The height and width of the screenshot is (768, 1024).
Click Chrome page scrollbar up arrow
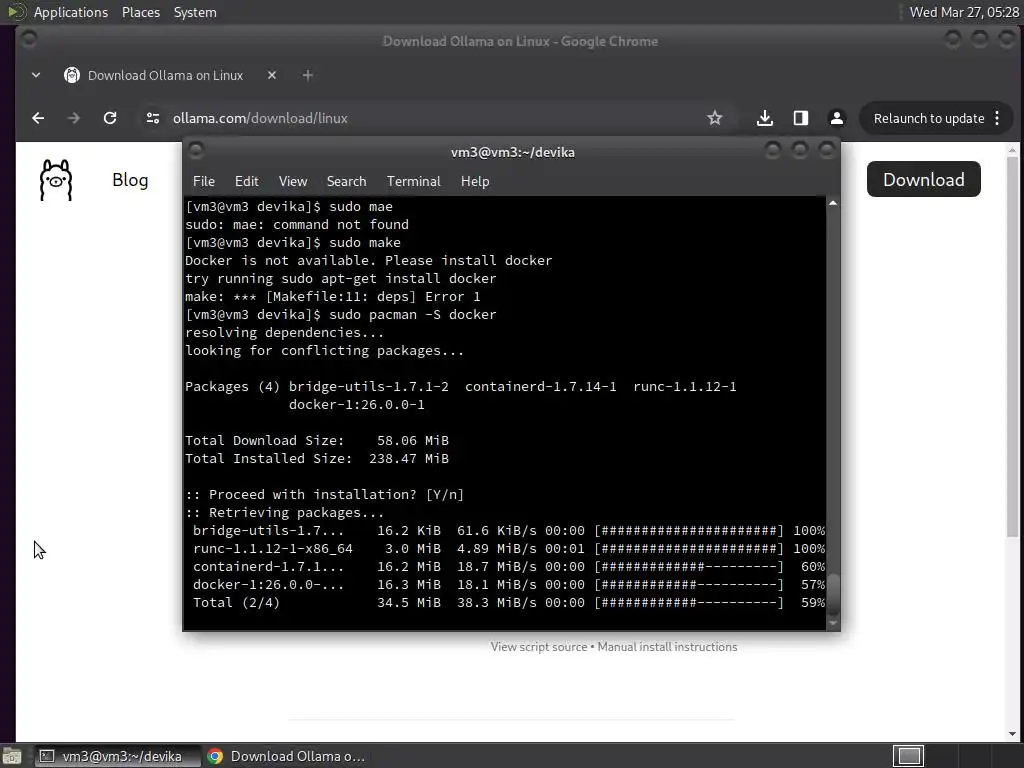tap(1012, 150)
